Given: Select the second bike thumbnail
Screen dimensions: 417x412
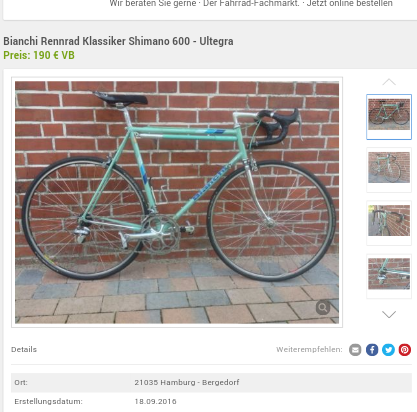Looking at the screenshot, I should 389,170.
